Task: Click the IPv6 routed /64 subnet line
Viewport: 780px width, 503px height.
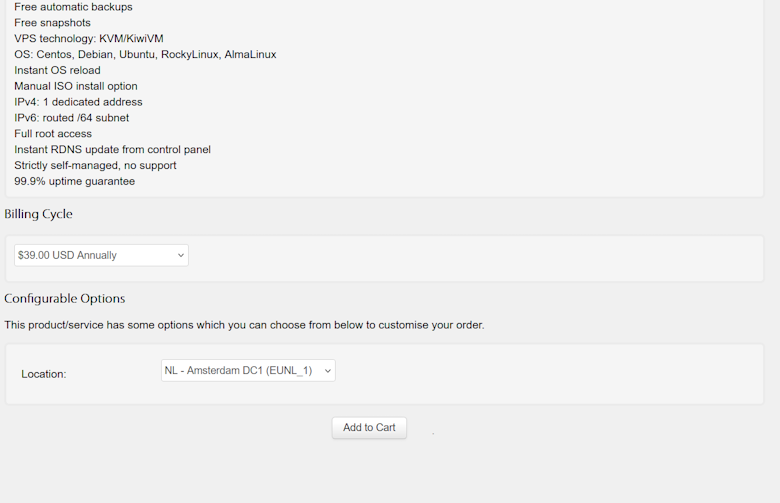Action: pyautogui.click(x=71, y=118)
